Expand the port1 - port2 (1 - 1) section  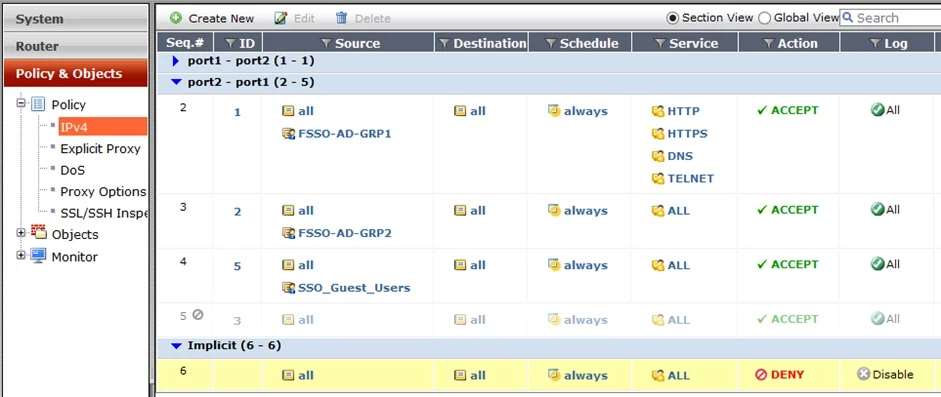pyautogui.click(x=176, y=61)
